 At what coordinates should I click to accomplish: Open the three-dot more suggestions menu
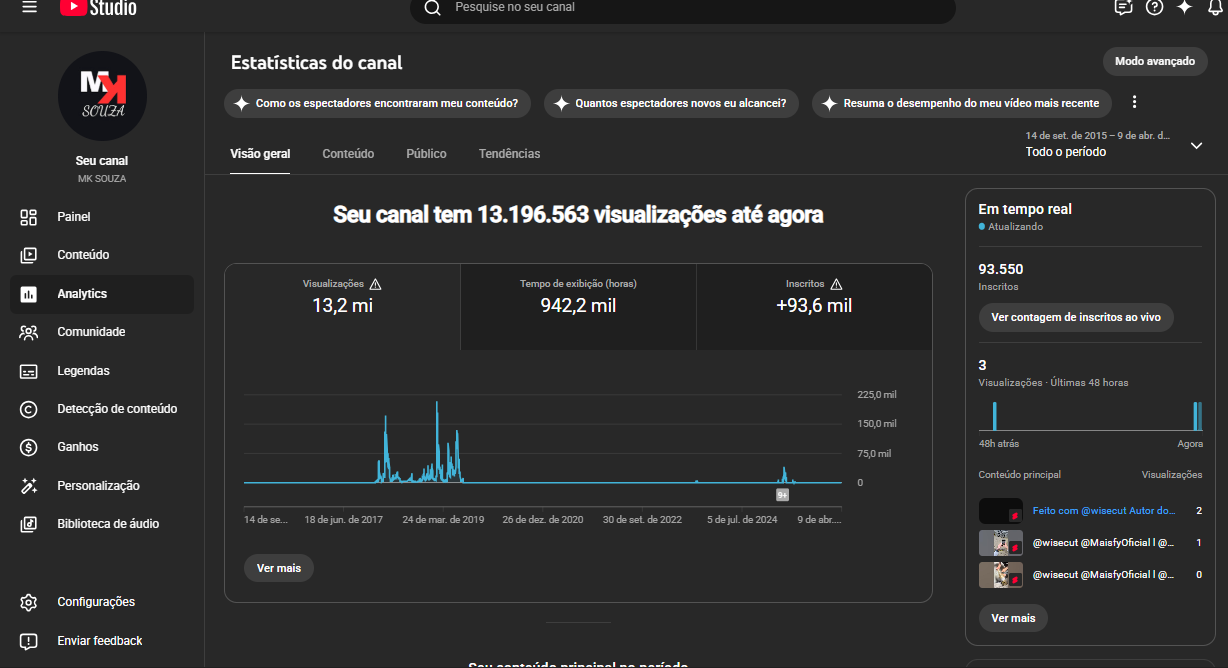[1134, 102]
